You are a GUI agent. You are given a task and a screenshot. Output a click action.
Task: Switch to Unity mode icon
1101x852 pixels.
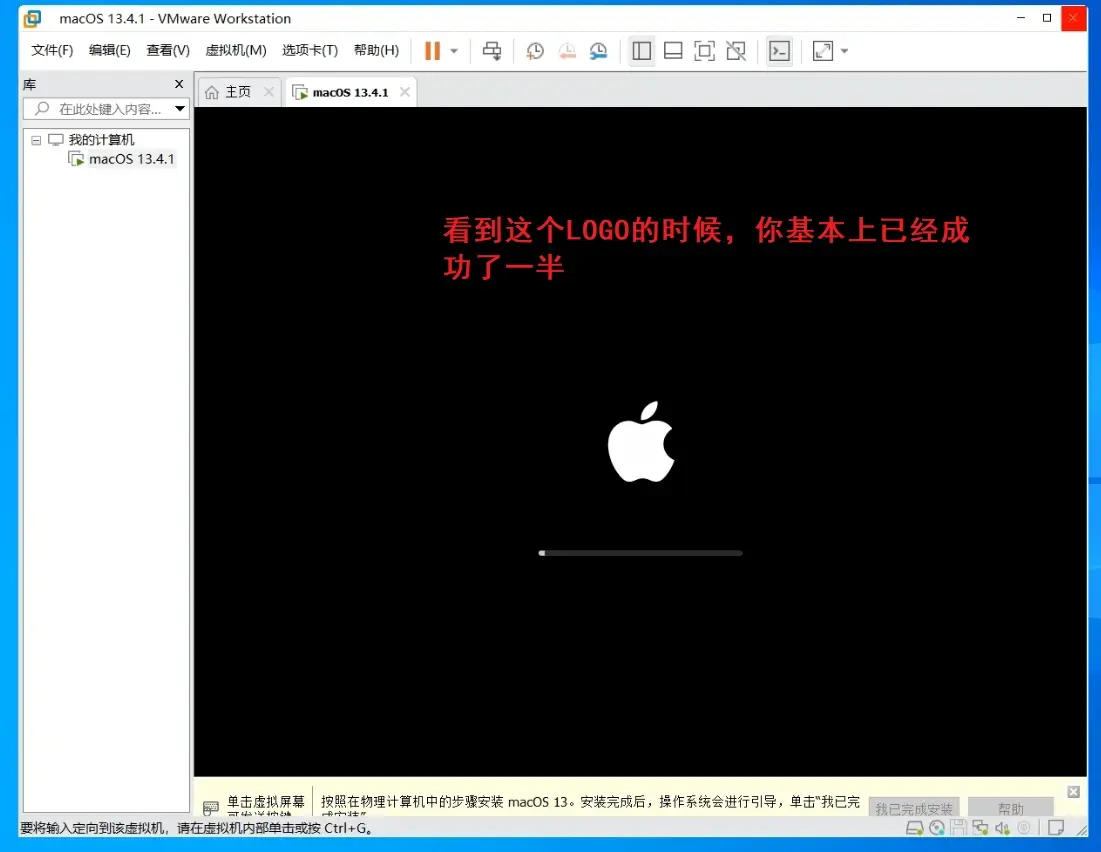(736, 51)
